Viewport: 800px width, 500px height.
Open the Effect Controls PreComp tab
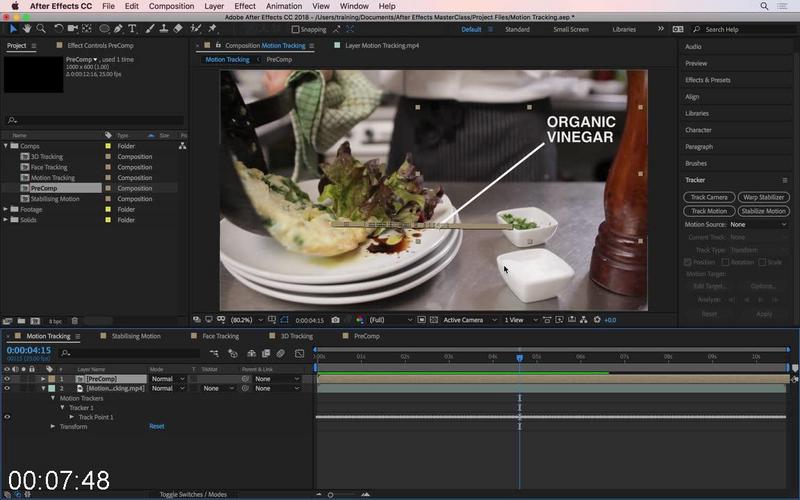coord(100,45)
